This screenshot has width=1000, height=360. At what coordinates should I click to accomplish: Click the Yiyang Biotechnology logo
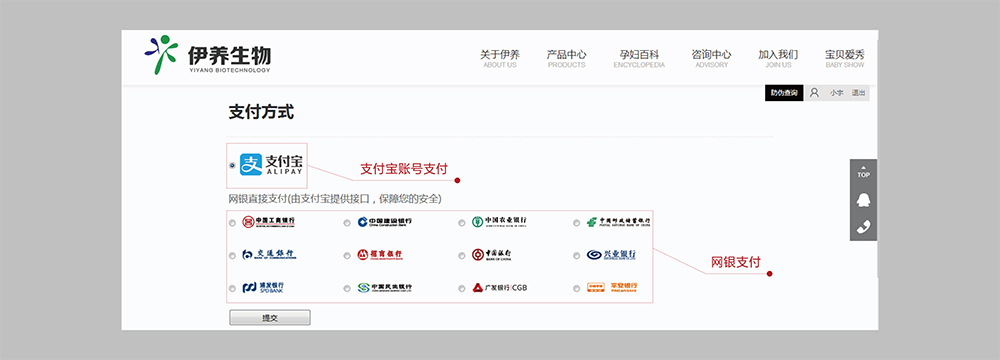tap(207, 55)
